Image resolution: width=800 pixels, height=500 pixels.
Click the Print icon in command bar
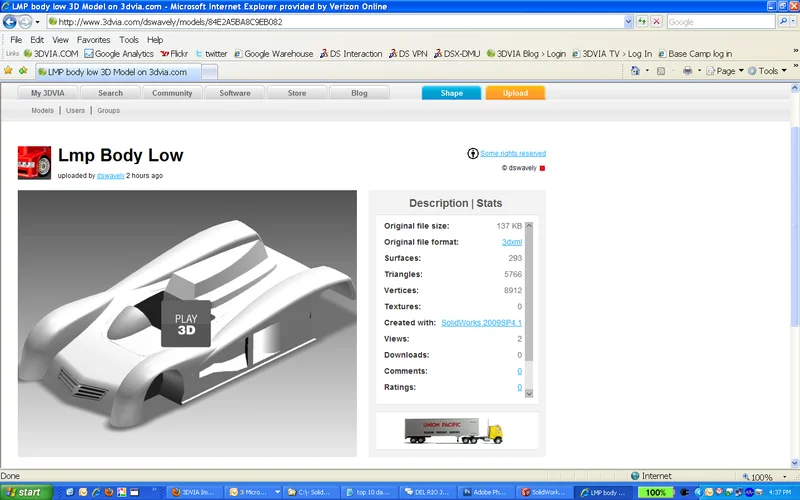687,71
